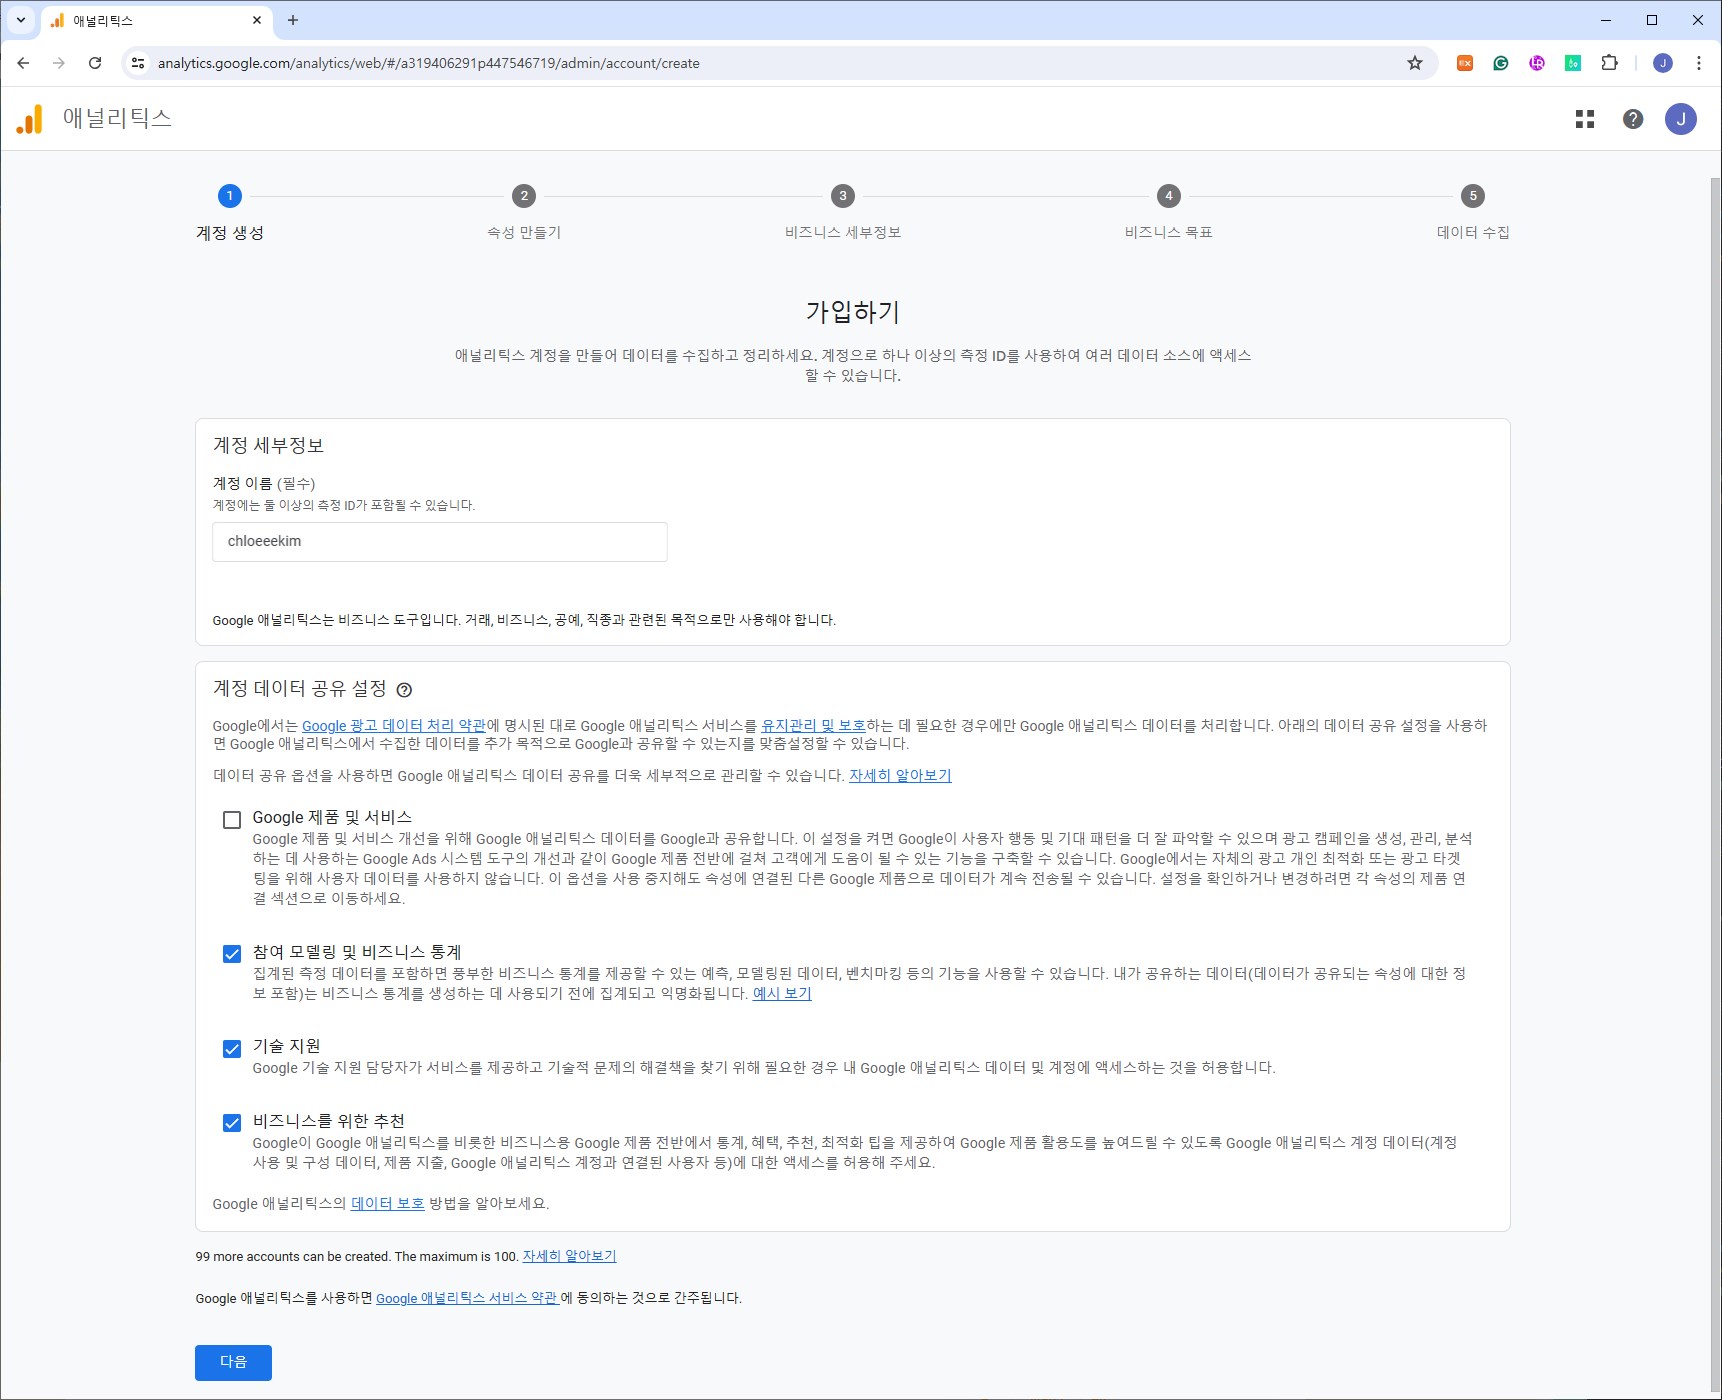The width and height of the screenshot is (1722, 1400).
Task: Click the Analytics logo icon
Action: [30, 119]
